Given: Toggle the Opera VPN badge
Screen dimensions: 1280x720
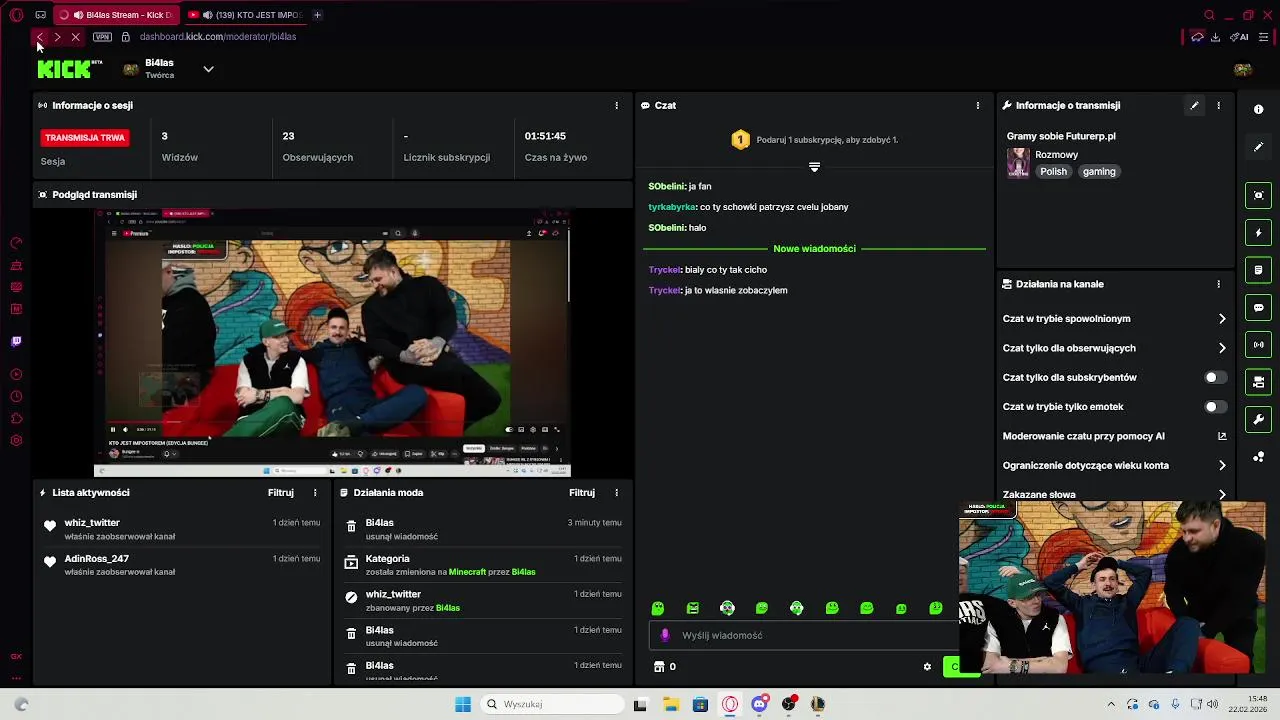Looking at the screenshot, I should [102, 37].
